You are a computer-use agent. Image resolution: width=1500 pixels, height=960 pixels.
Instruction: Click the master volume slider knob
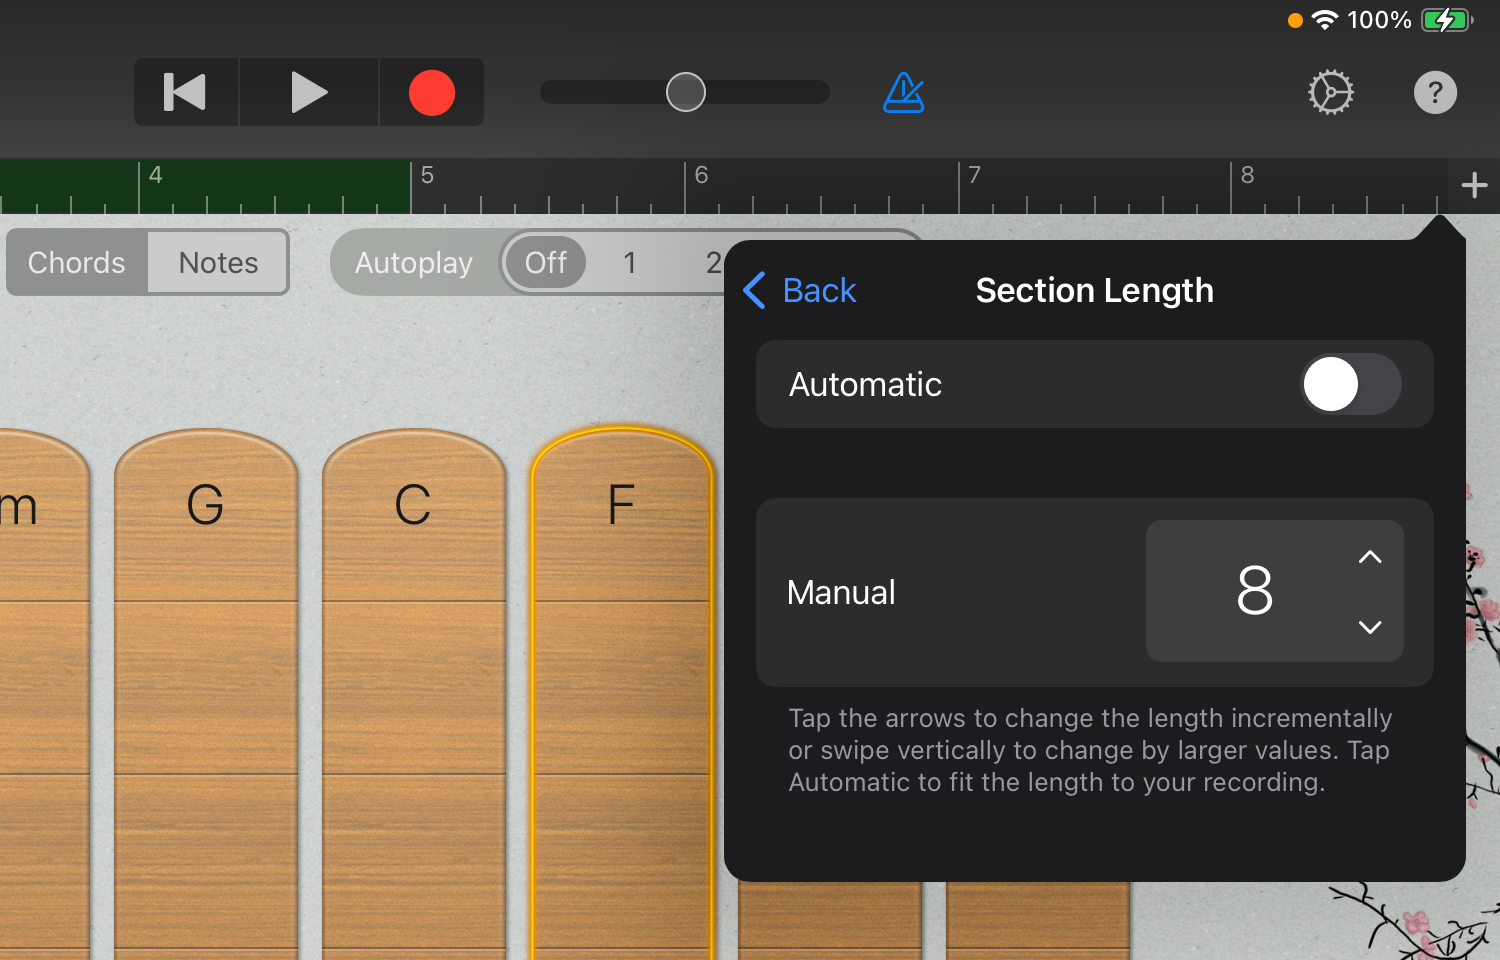point(686,92)
